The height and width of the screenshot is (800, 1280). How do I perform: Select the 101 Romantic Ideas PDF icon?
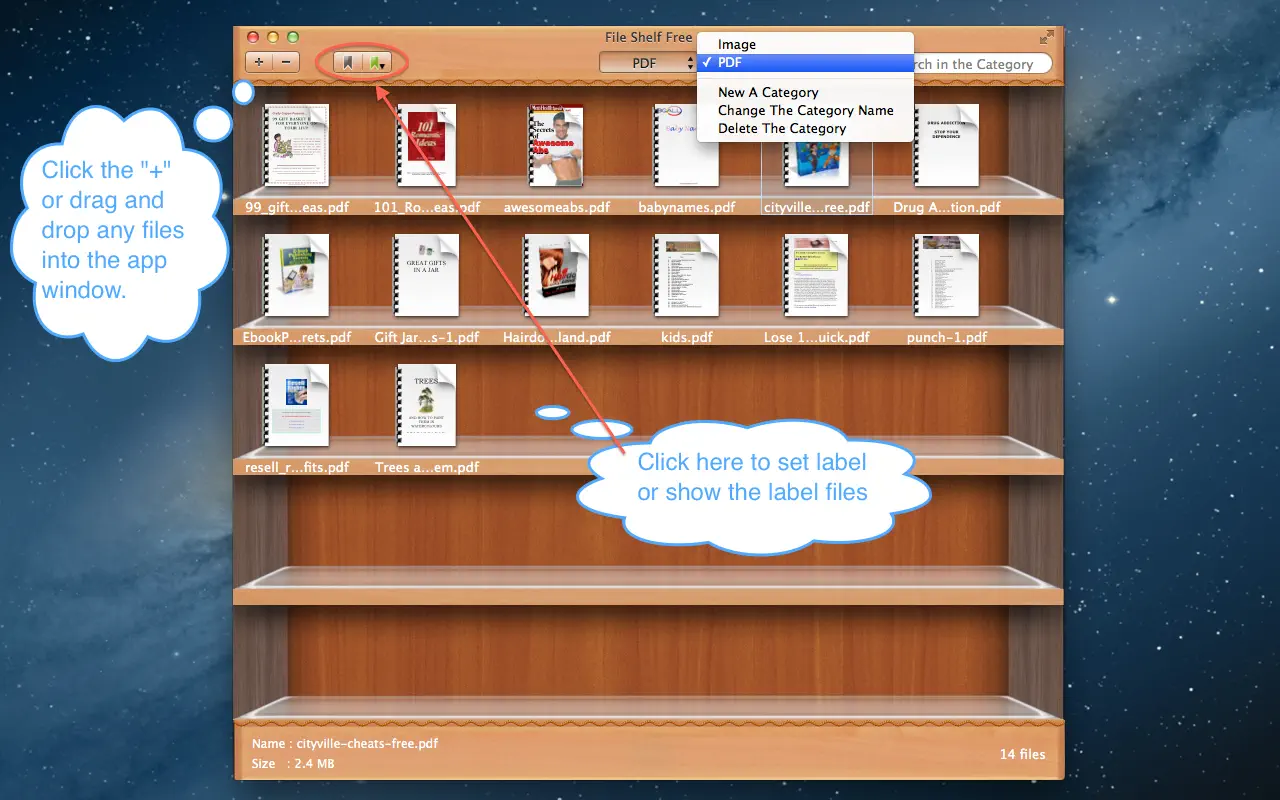(x=426, y=146)
